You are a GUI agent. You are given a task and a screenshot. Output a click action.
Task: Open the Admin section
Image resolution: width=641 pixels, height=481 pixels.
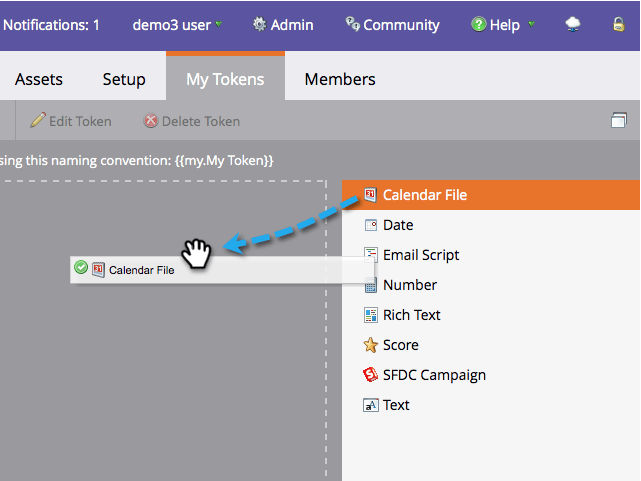coord(283,25)
